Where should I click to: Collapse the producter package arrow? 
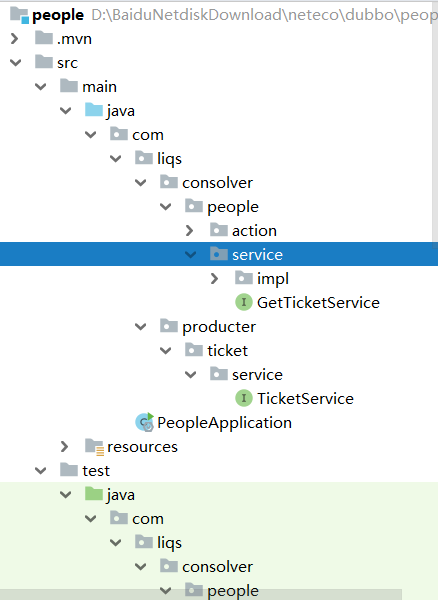click(x=141, y=326)
